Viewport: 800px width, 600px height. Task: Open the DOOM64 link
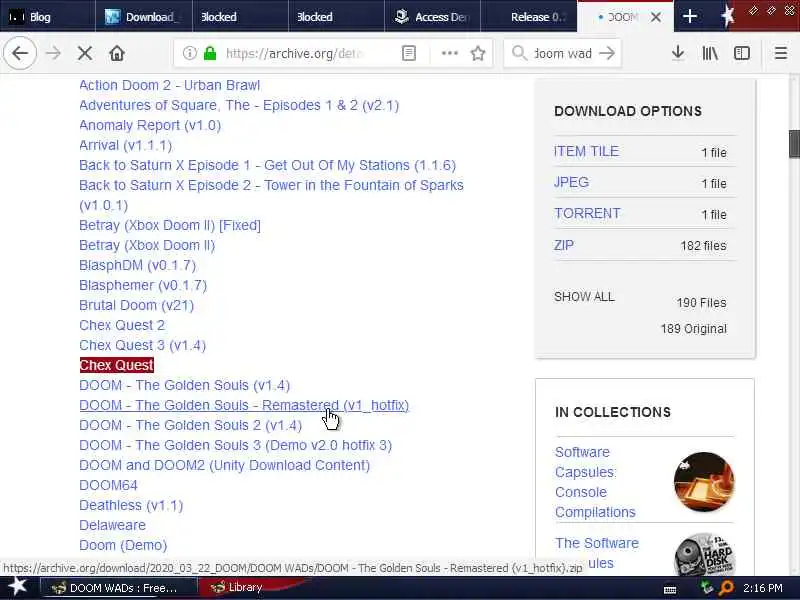[108, 485]
